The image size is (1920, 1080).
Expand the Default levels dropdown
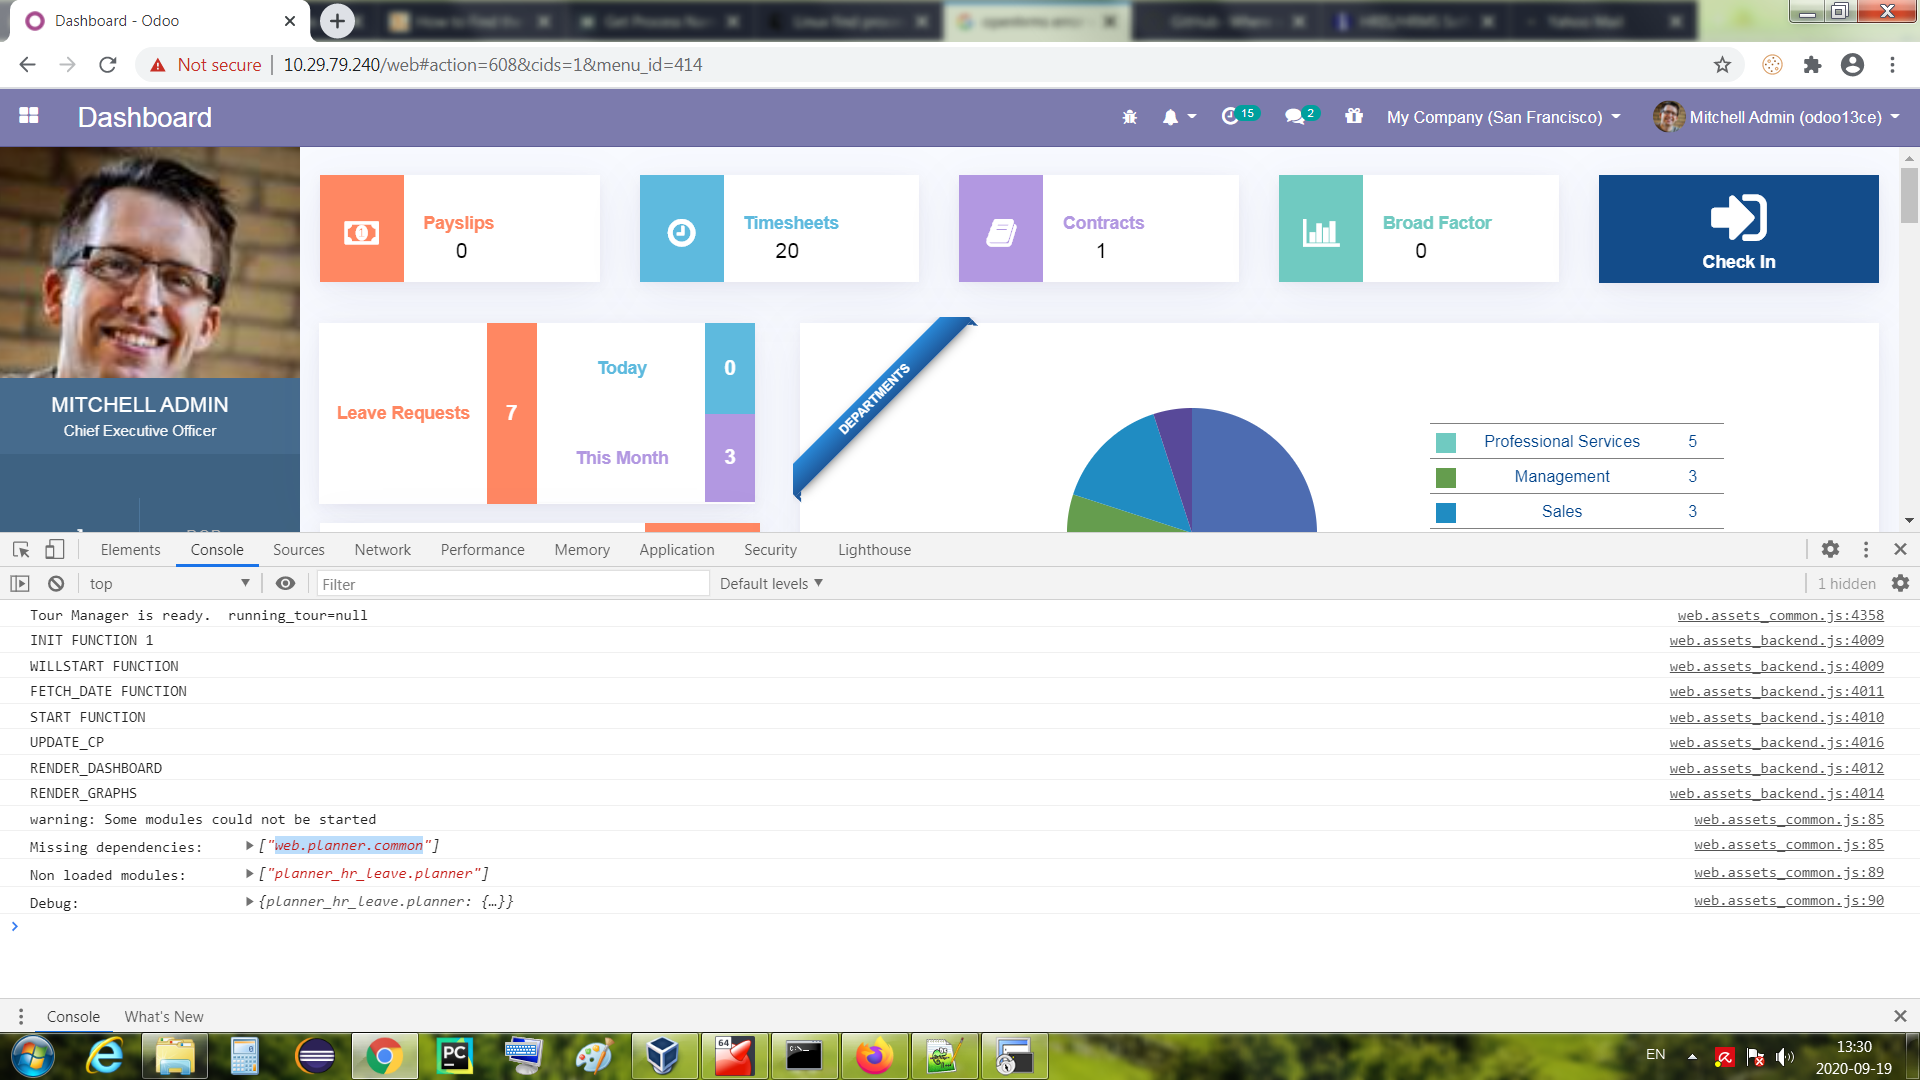coord(770,584)
